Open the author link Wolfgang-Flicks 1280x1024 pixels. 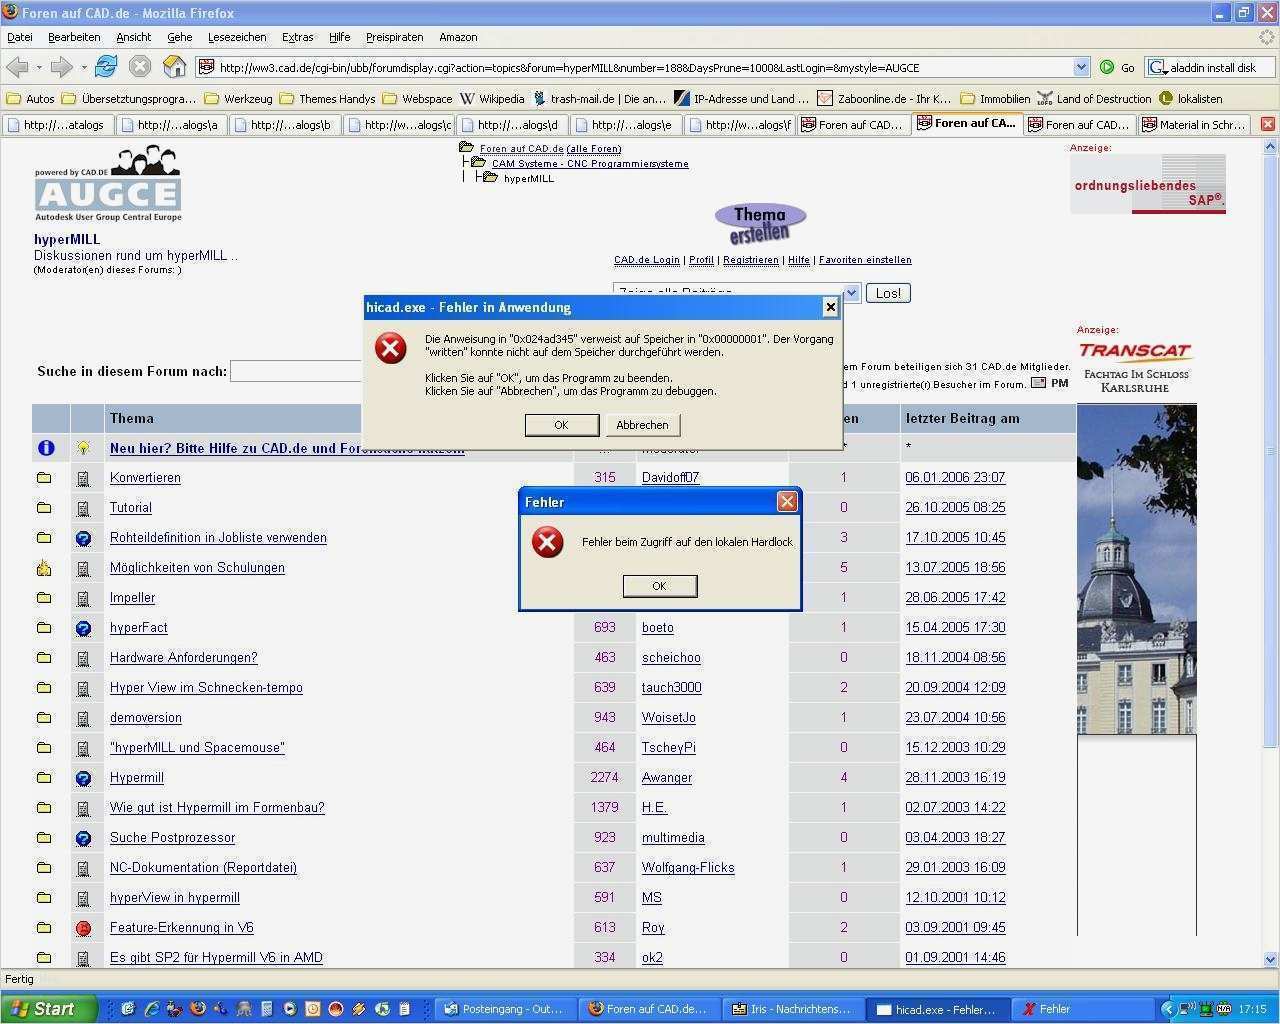coord(688,868)
